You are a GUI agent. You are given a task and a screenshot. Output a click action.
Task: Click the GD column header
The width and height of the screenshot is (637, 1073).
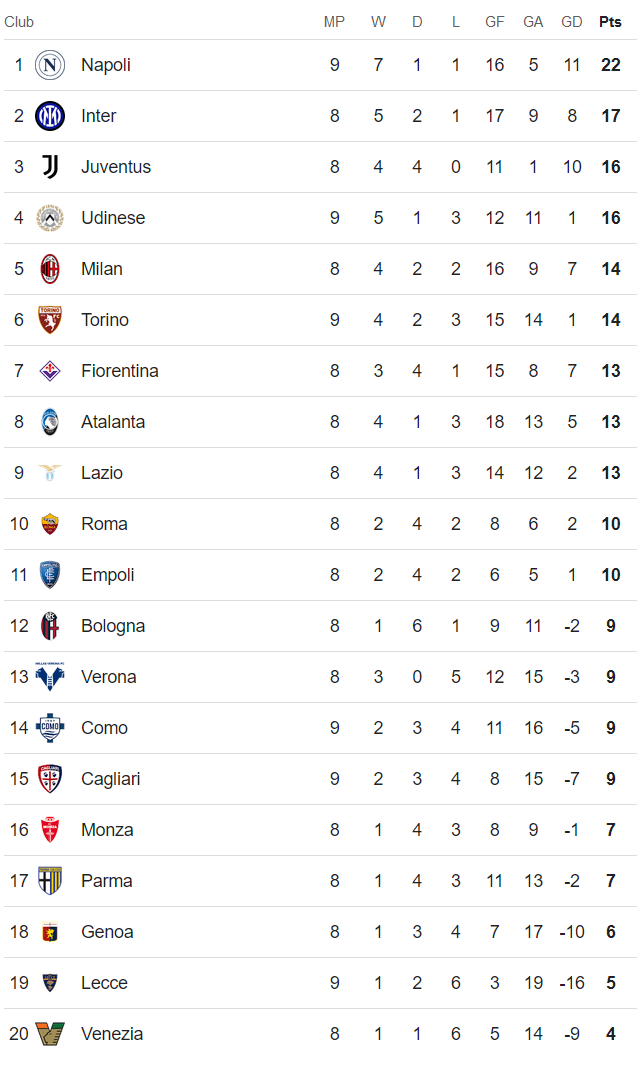572,22
